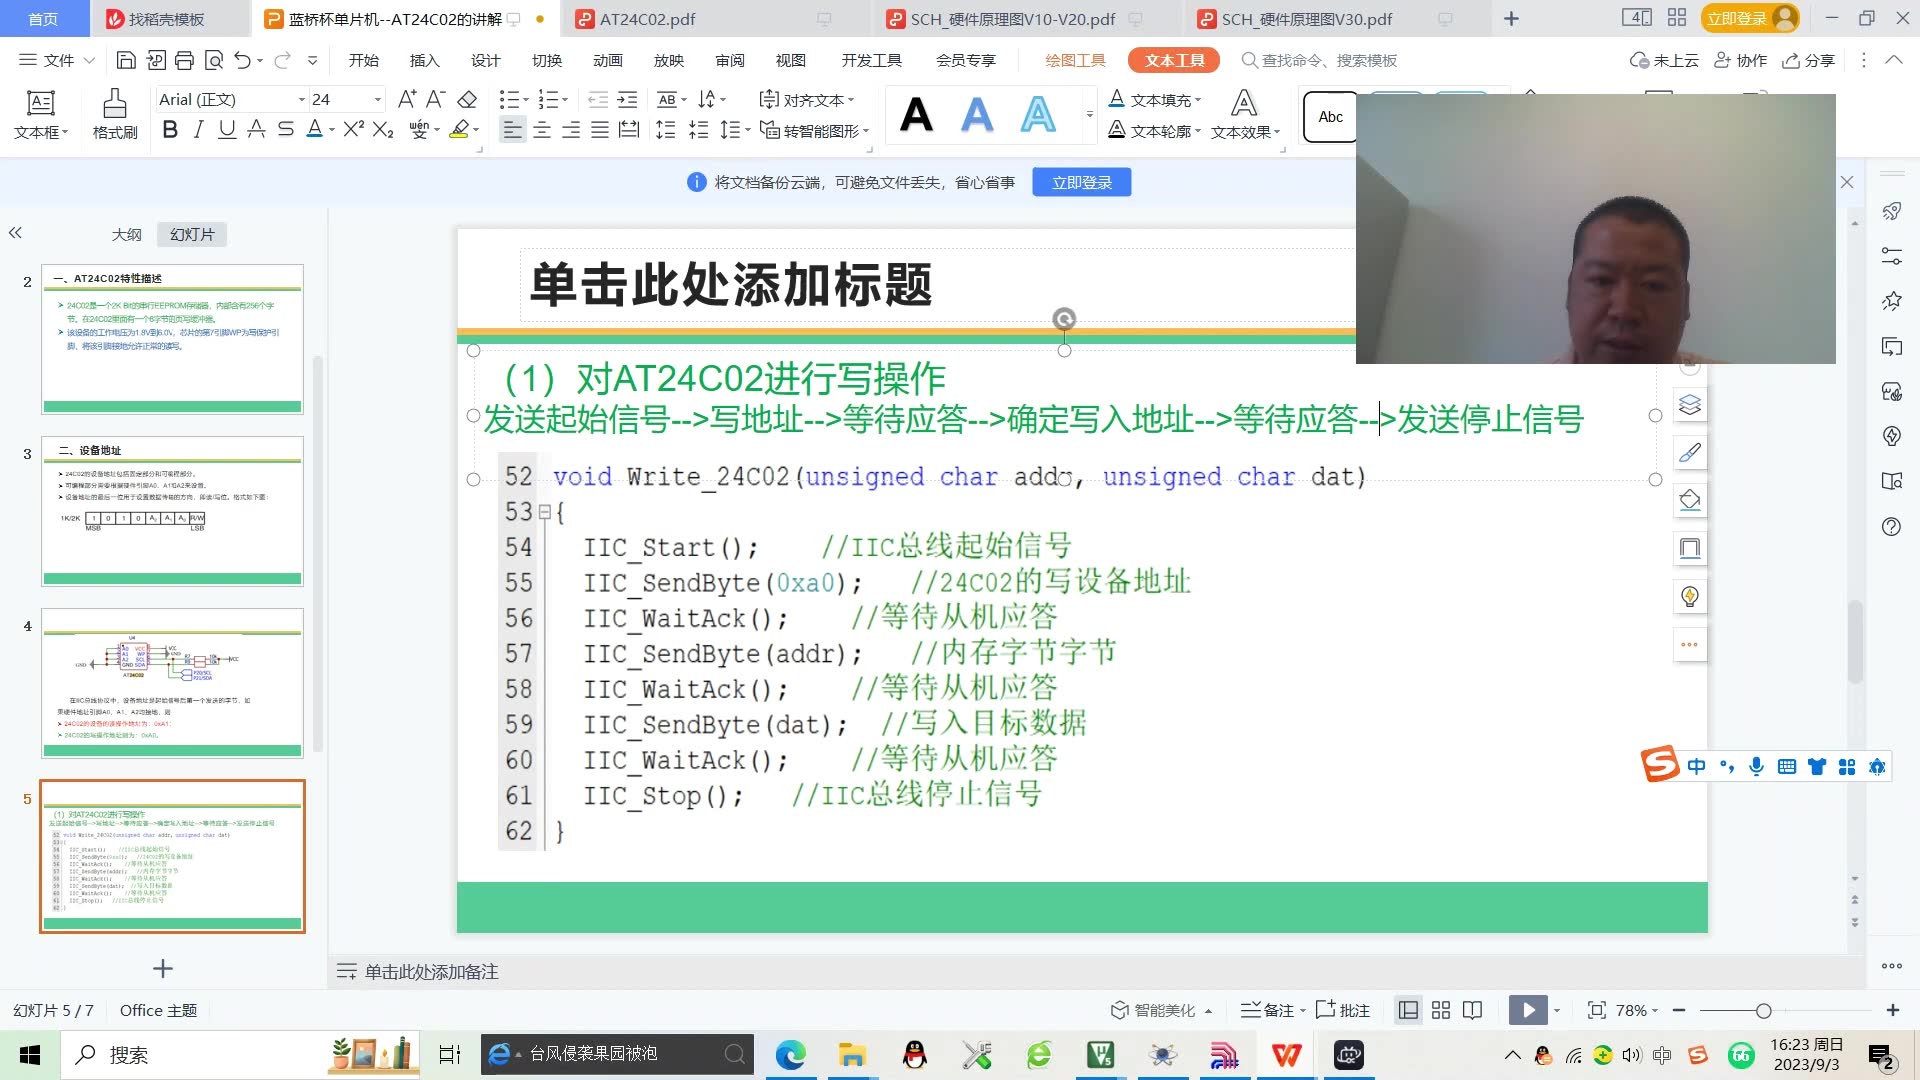Image resolution: width=1920 pixels, height=1080 pixels.
Task: Toggle italic formatting
Action: (x=198, y=130)
